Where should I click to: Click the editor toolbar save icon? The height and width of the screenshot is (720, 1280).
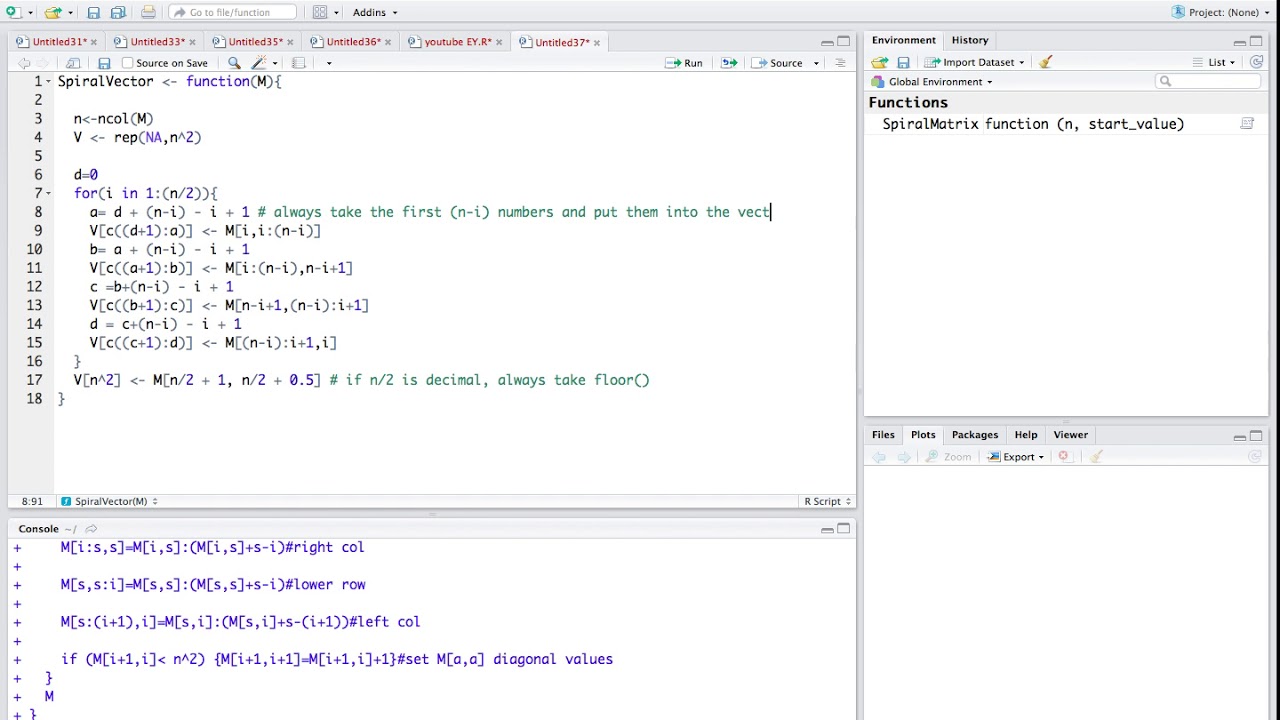(104, 63)
